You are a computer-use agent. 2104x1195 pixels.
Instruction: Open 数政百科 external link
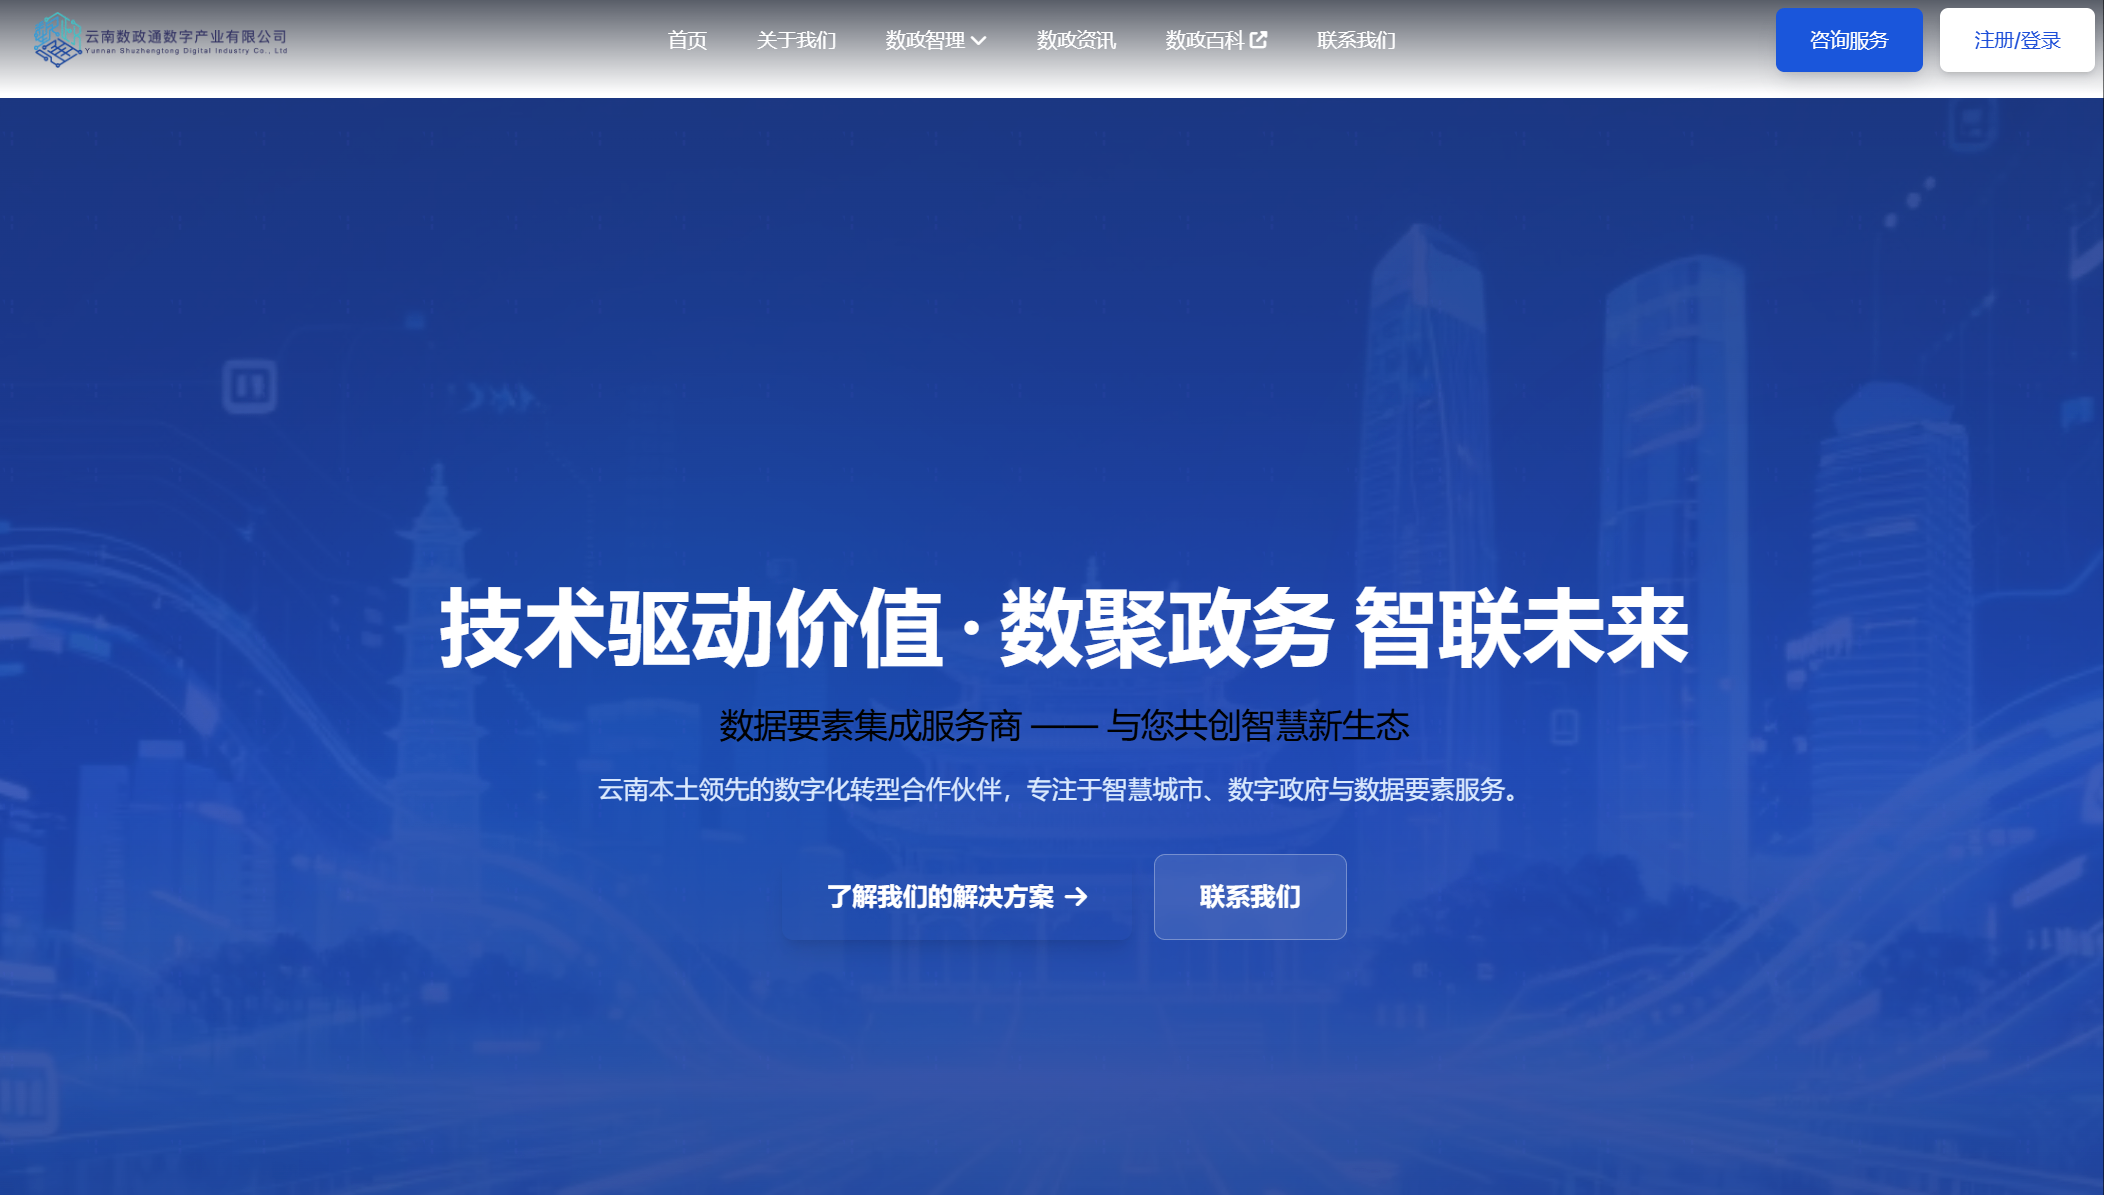[x=1205, y=40]
